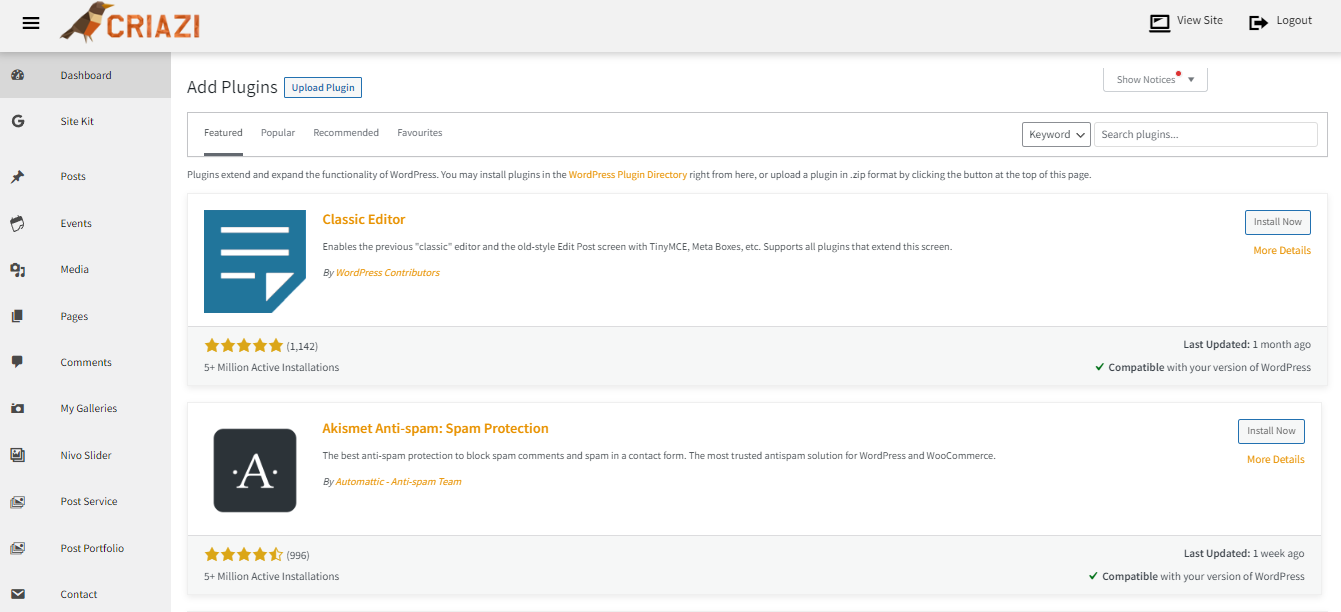Install the Classic Editor plugin
Image resolution: width=1341 pixels, height=612 pixels.
tap(1277, 222)
